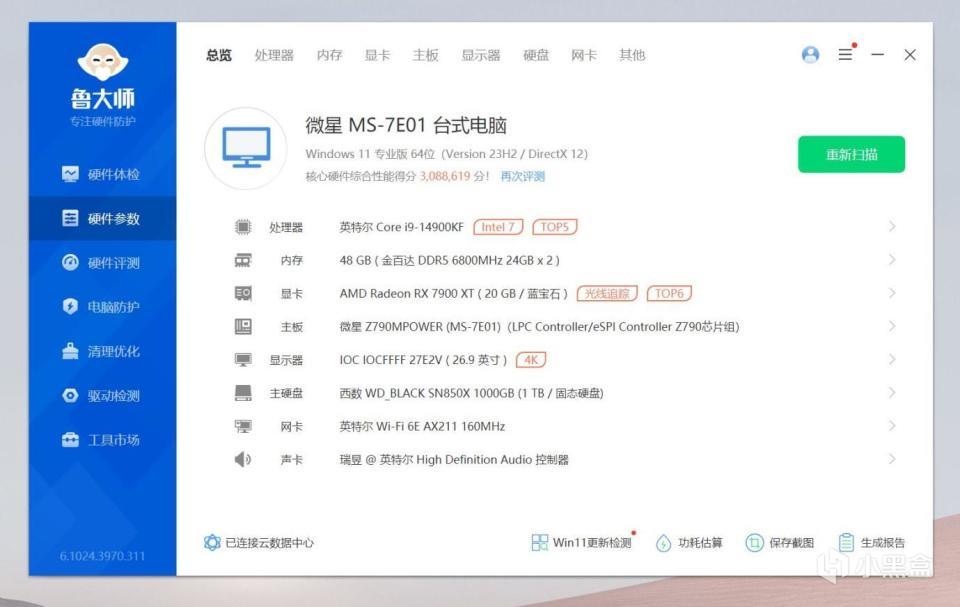The width and height of the screenshot is (960, 607).
Task: Expand the 处理器 row chevron
Action: (892, 227)
